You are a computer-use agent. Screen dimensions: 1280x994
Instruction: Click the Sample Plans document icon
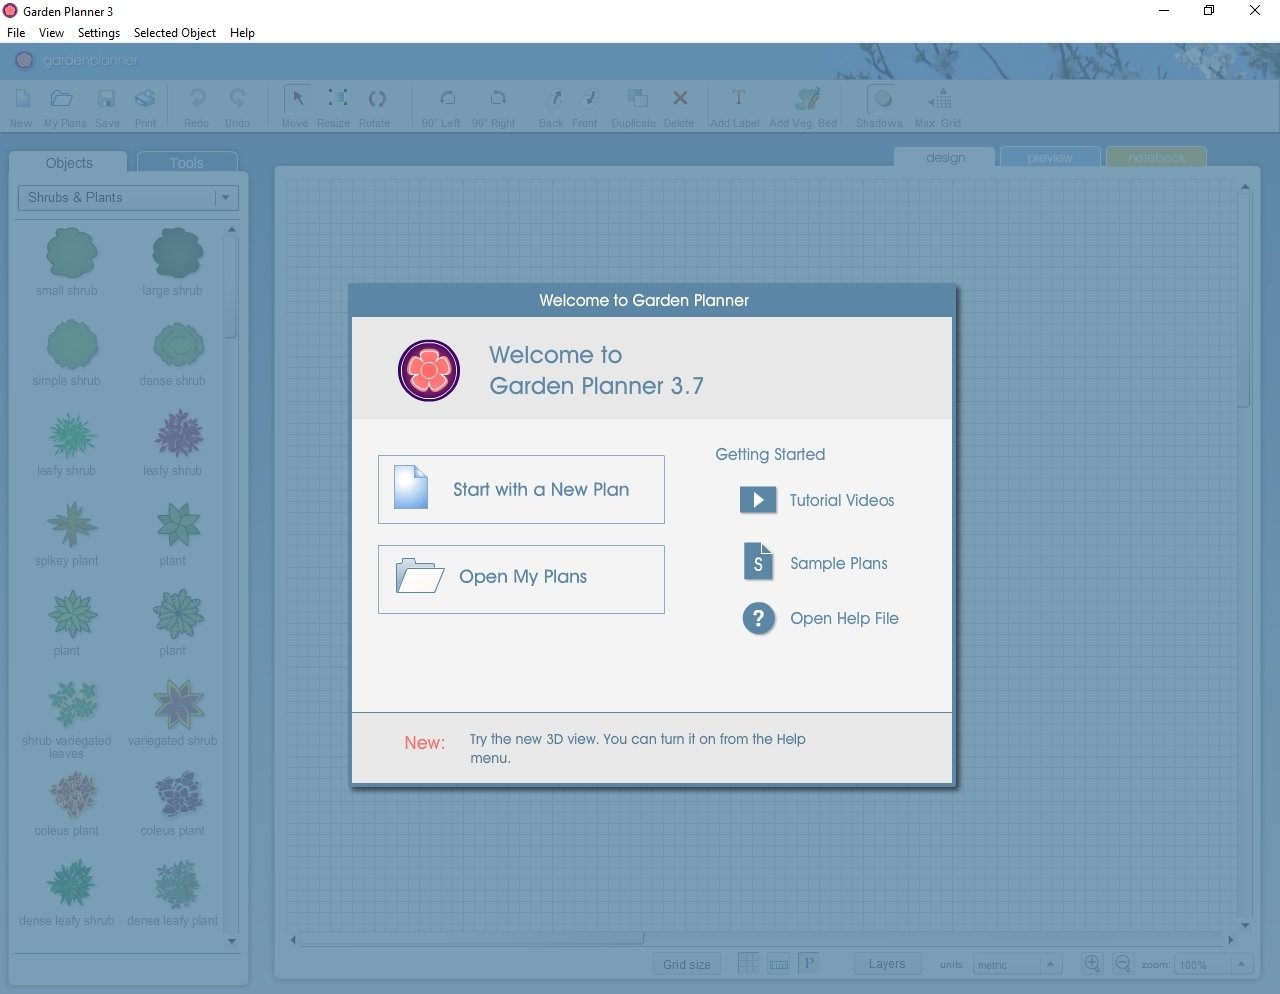pos(758,562)
